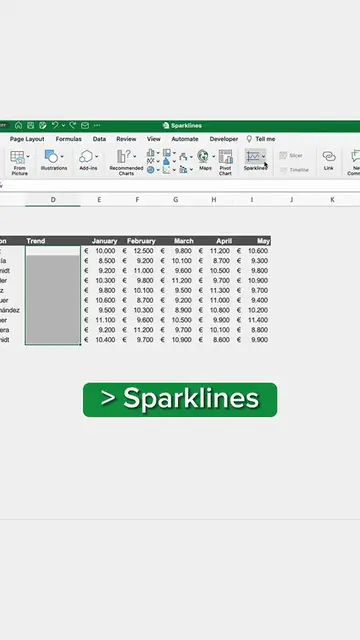This screenshot has height=640, width=360.
Task: Expand the Illustrations dropdown arrow
Action: pos(62,156)
